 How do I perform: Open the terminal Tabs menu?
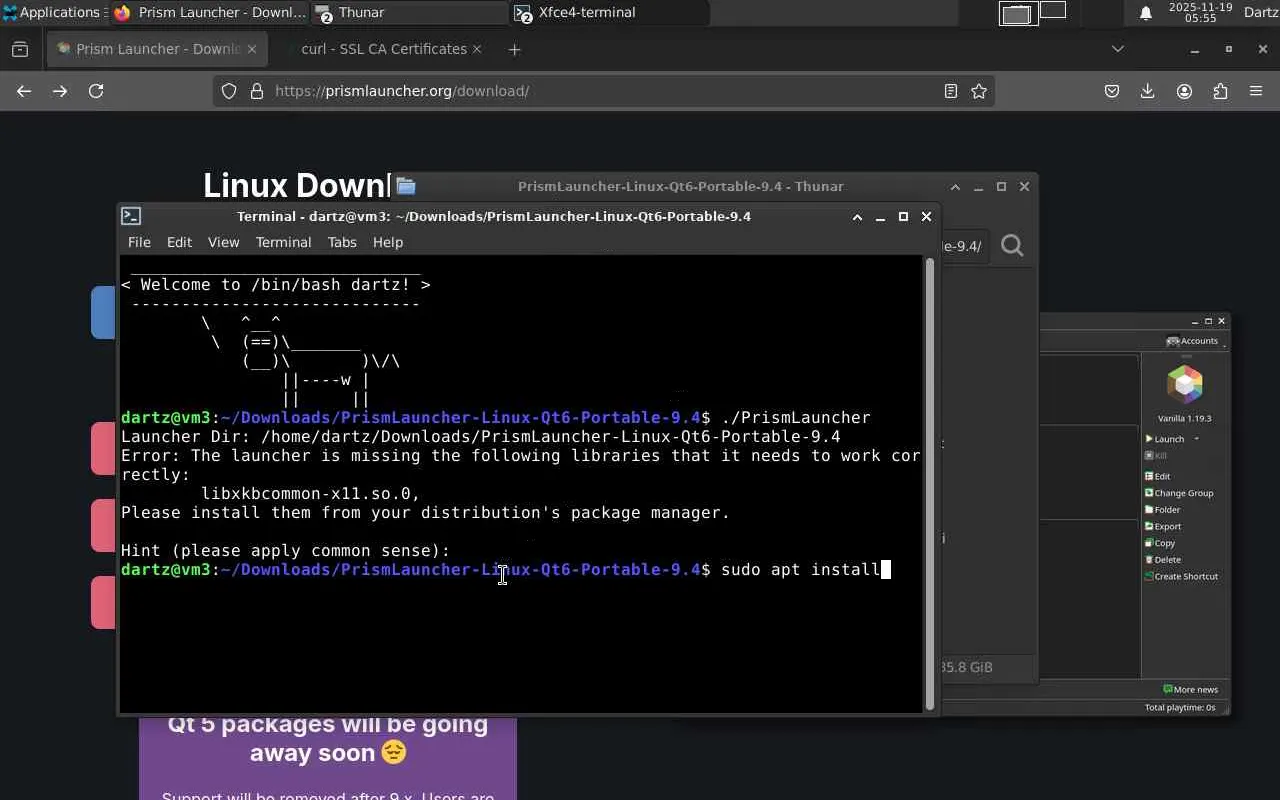pos(342,242)
